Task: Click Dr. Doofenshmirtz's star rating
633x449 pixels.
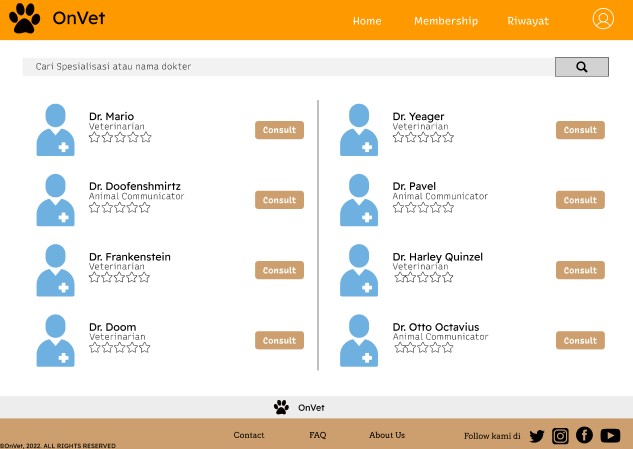Action: click(x=119, y=208)
